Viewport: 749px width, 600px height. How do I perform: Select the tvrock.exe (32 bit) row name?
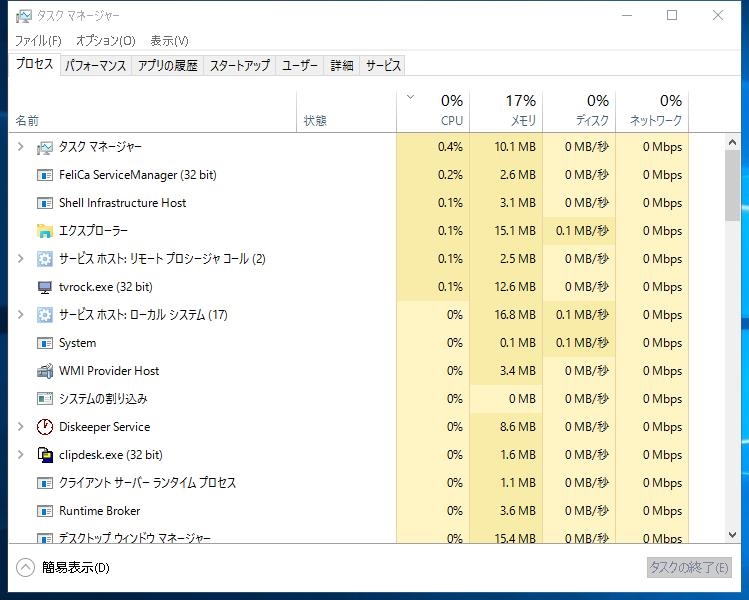[x=106, y=287]
